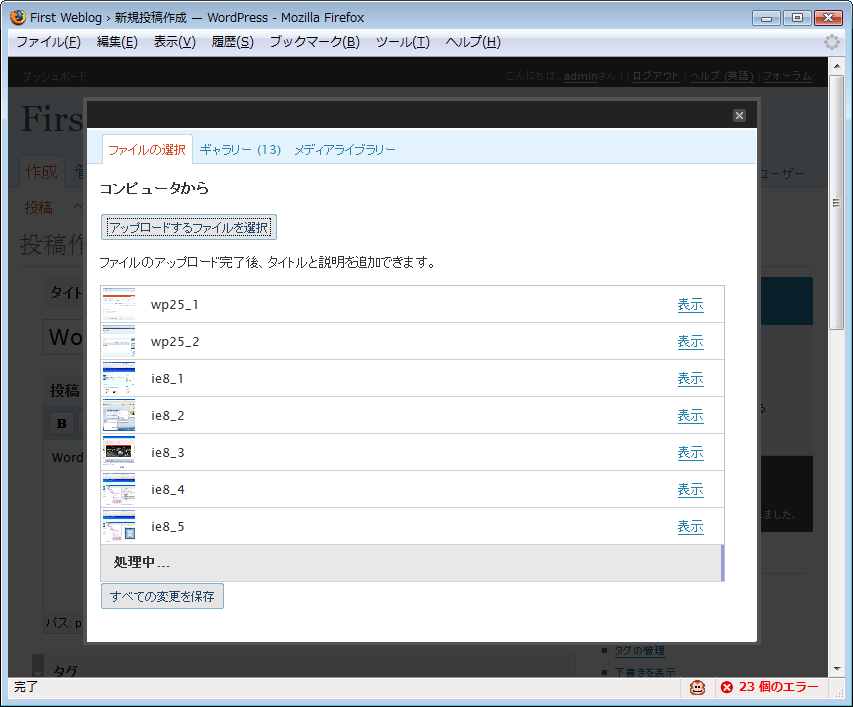Expand ie8_1 details via 表示 link
This screenshot has width=853, height=707.
point(690,379)
